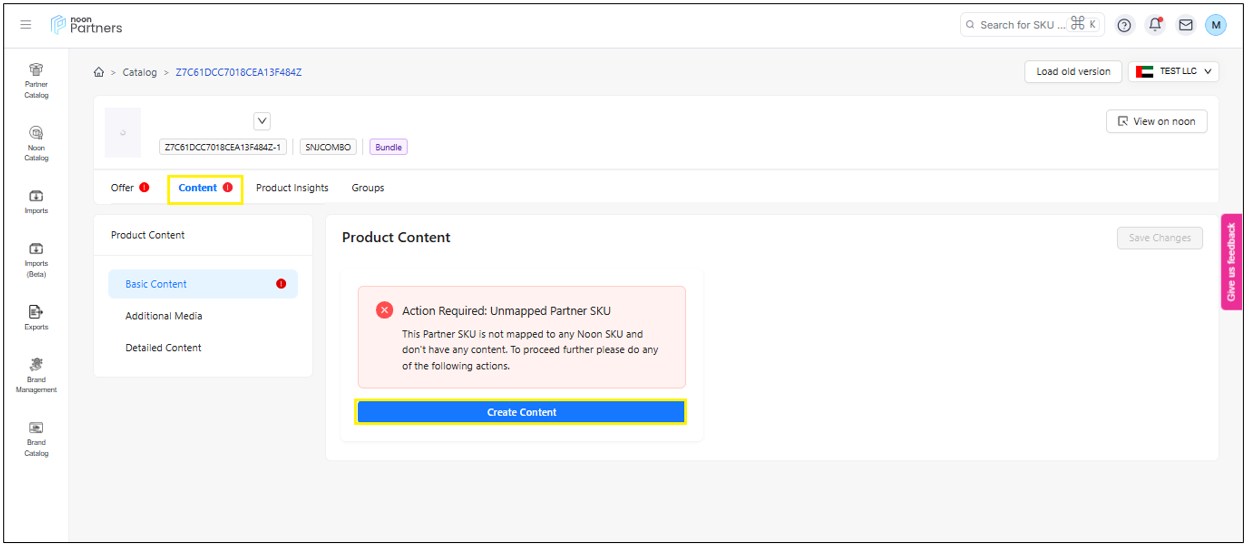
Task: Click the help question mark icon
Action: 1124,25
